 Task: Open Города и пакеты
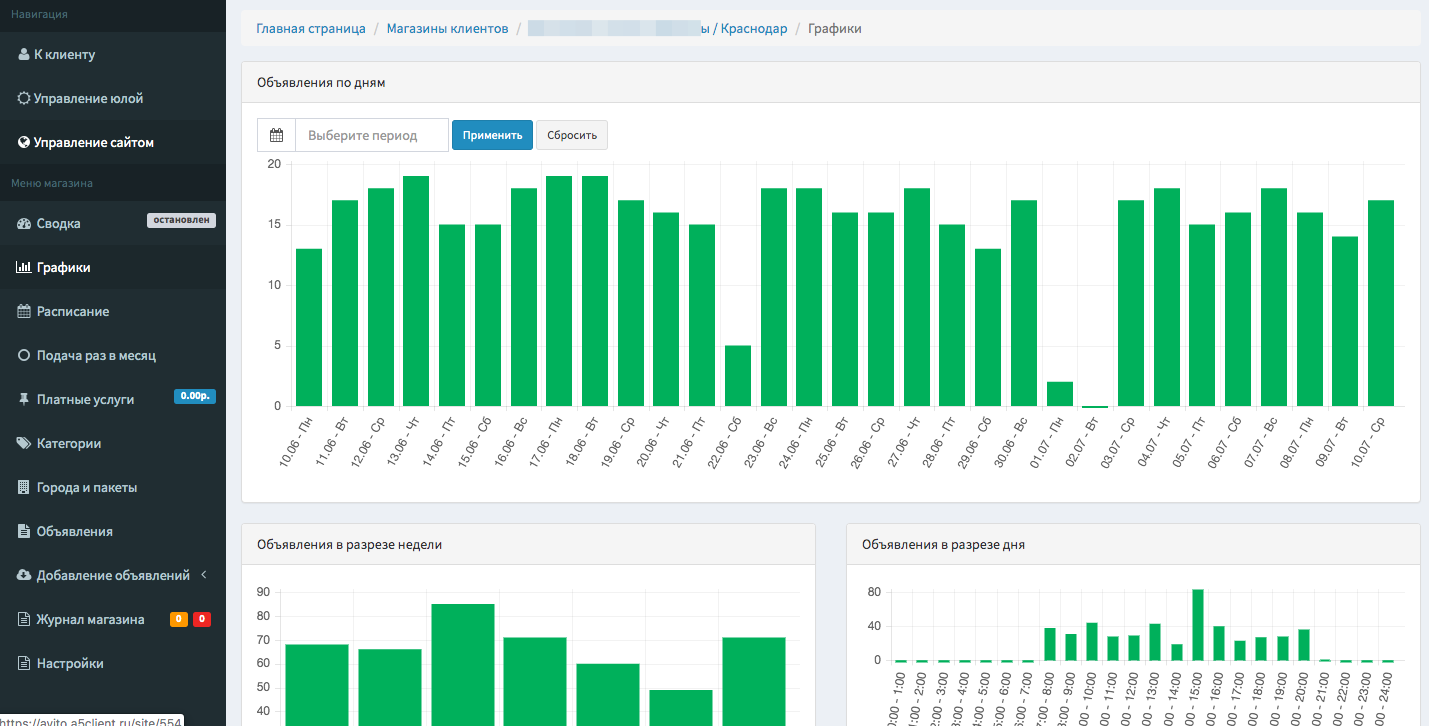click(113, 488)
